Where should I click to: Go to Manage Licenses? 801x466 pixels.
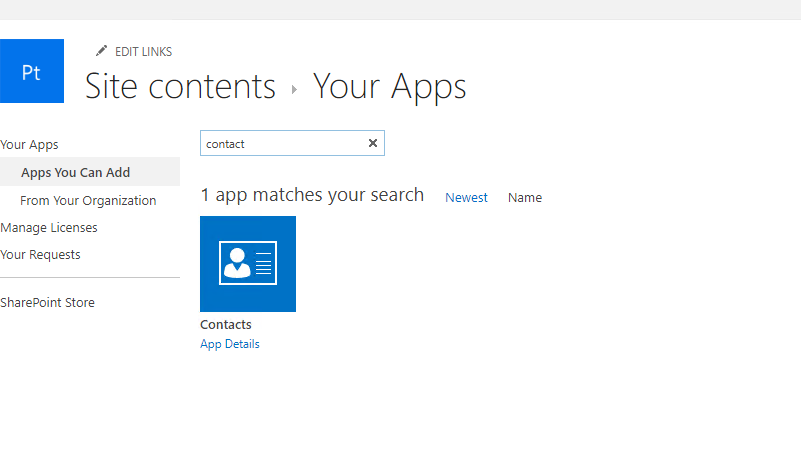coord(49,227)
